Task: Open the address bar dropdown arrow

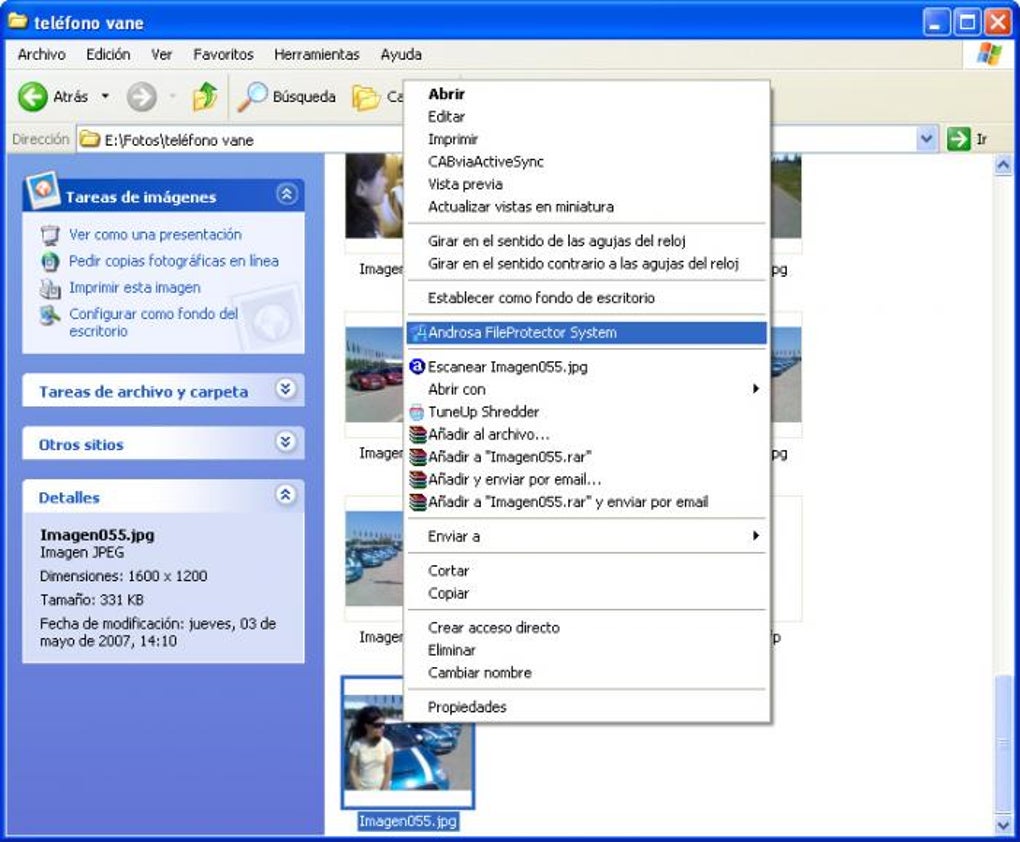Action: pos(926,139)
